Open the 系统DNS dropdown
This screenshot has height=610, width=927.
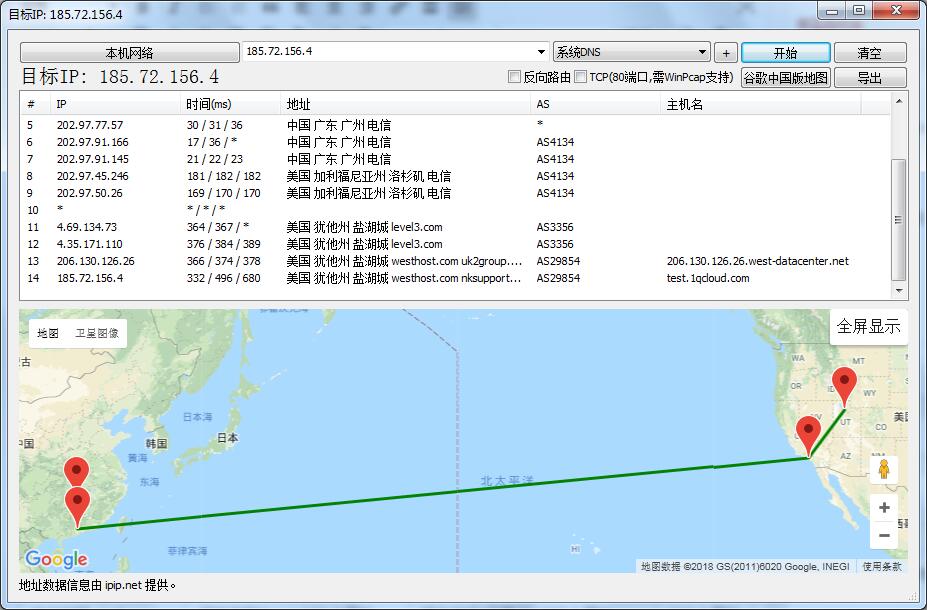pyautogui.click(x=702, y=52)
